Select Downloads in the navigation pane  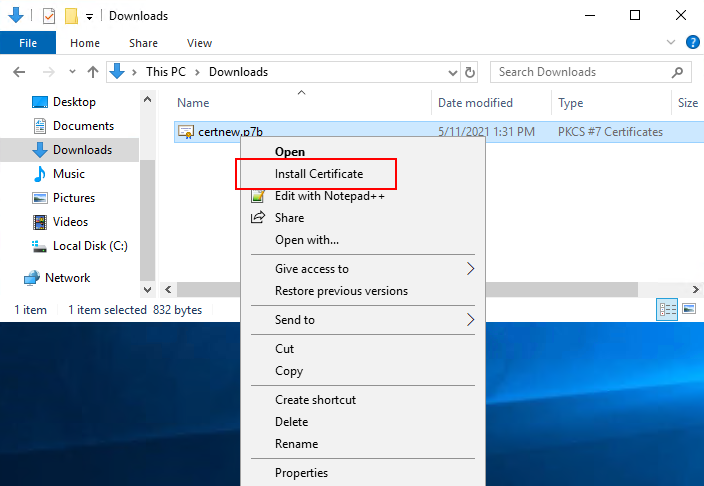(x=70, y=150)
